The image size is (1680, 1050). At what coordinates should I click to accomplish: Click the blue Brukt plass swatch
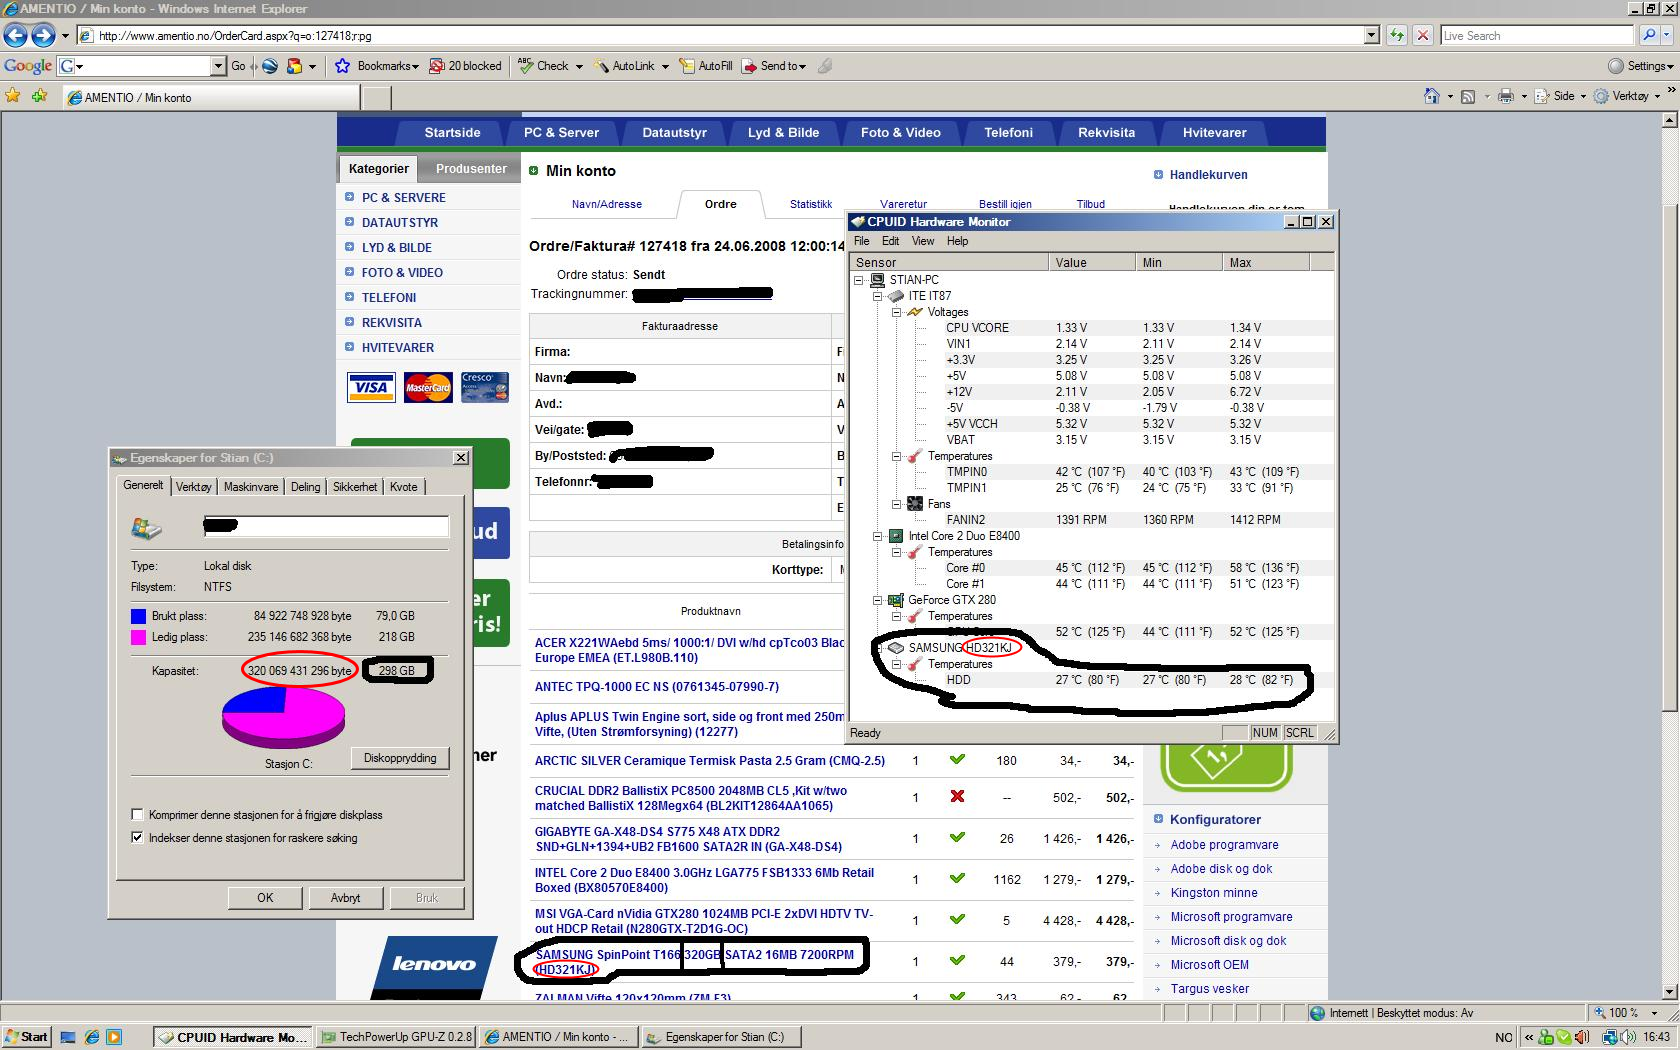click(138, 616)
